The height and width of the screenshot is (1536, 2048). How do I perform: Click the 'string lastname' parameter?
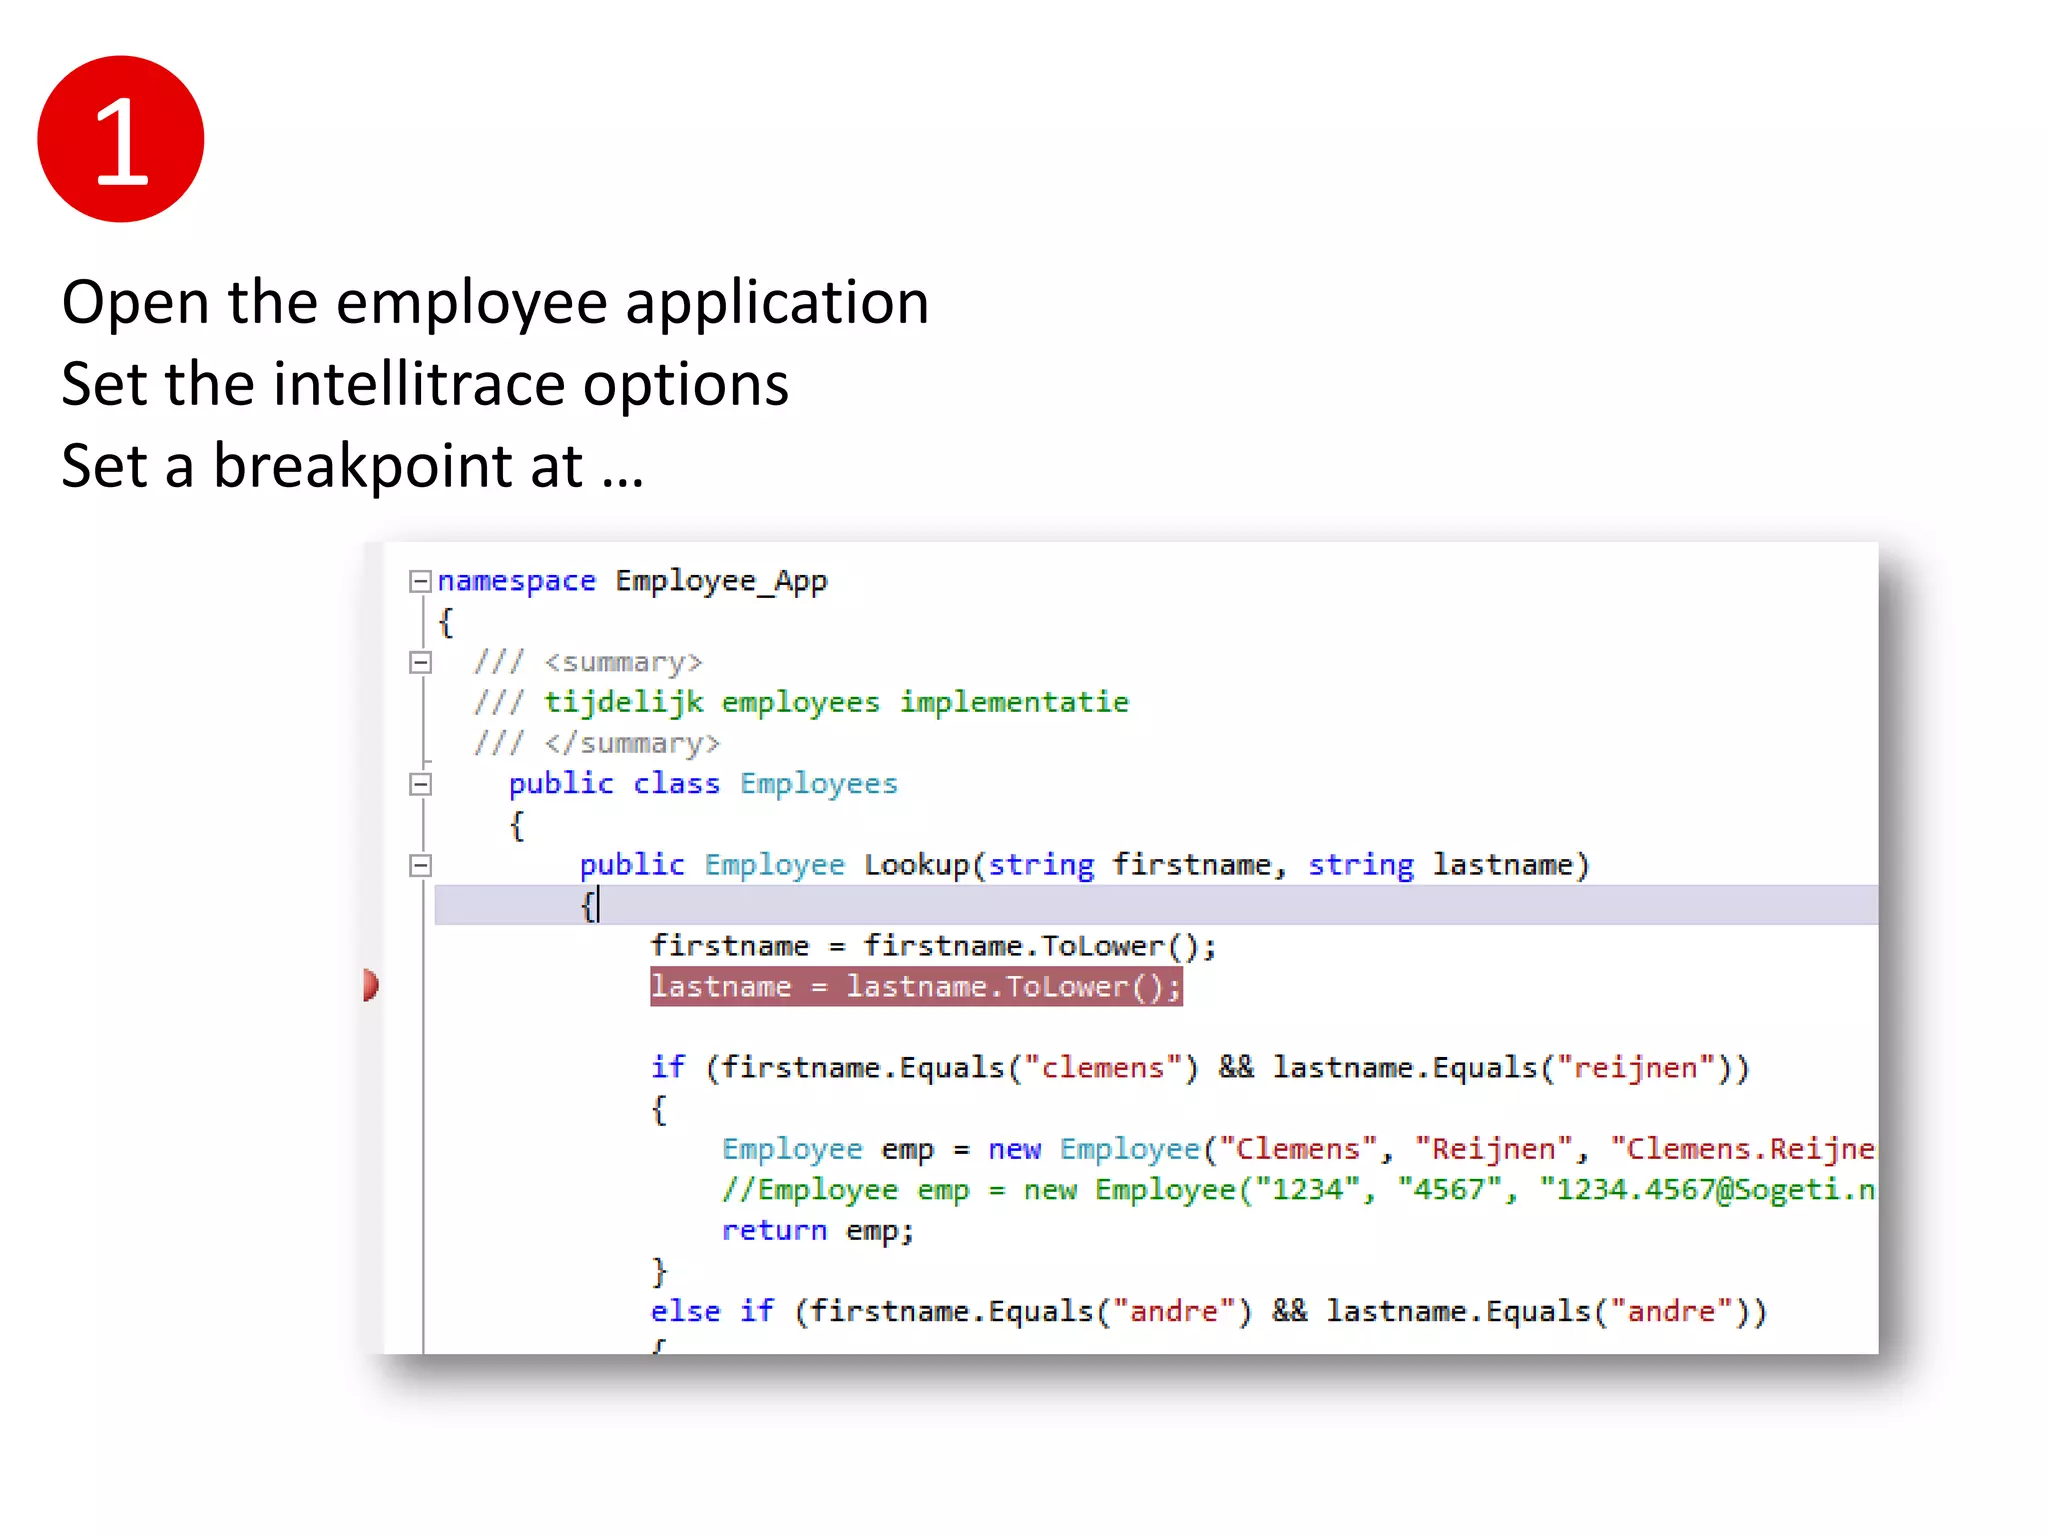[1440, 865]
